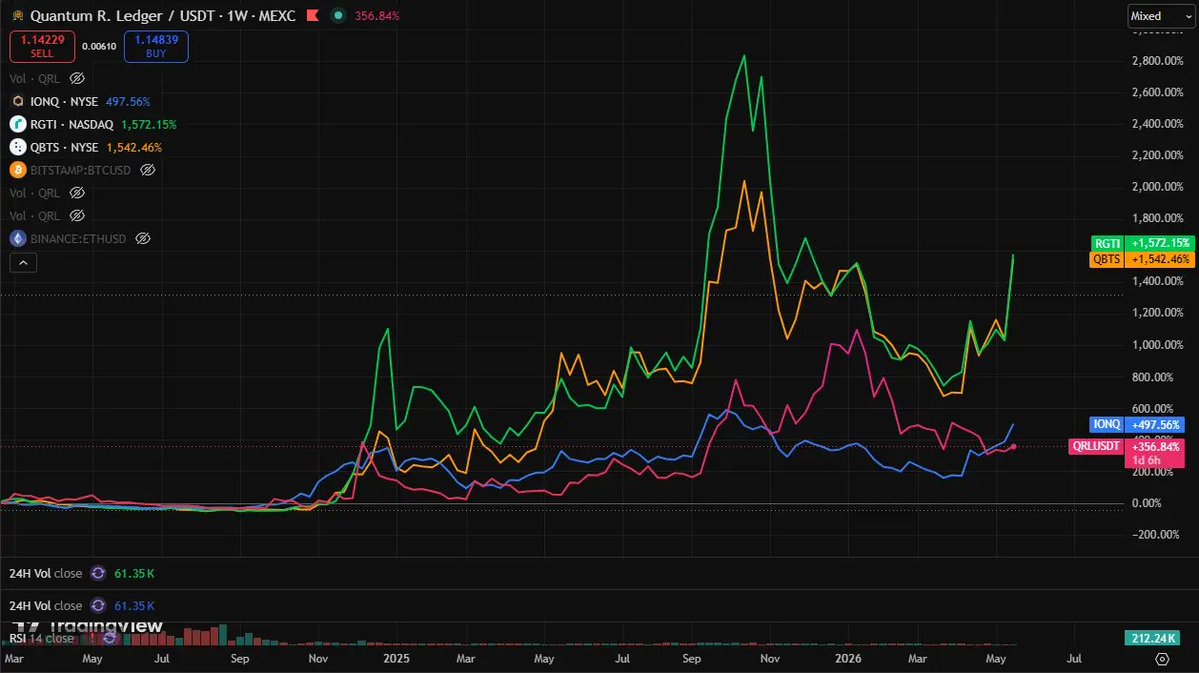
Task: Click the RSI 14 close indicator label
Action: (x=41, y=638)
